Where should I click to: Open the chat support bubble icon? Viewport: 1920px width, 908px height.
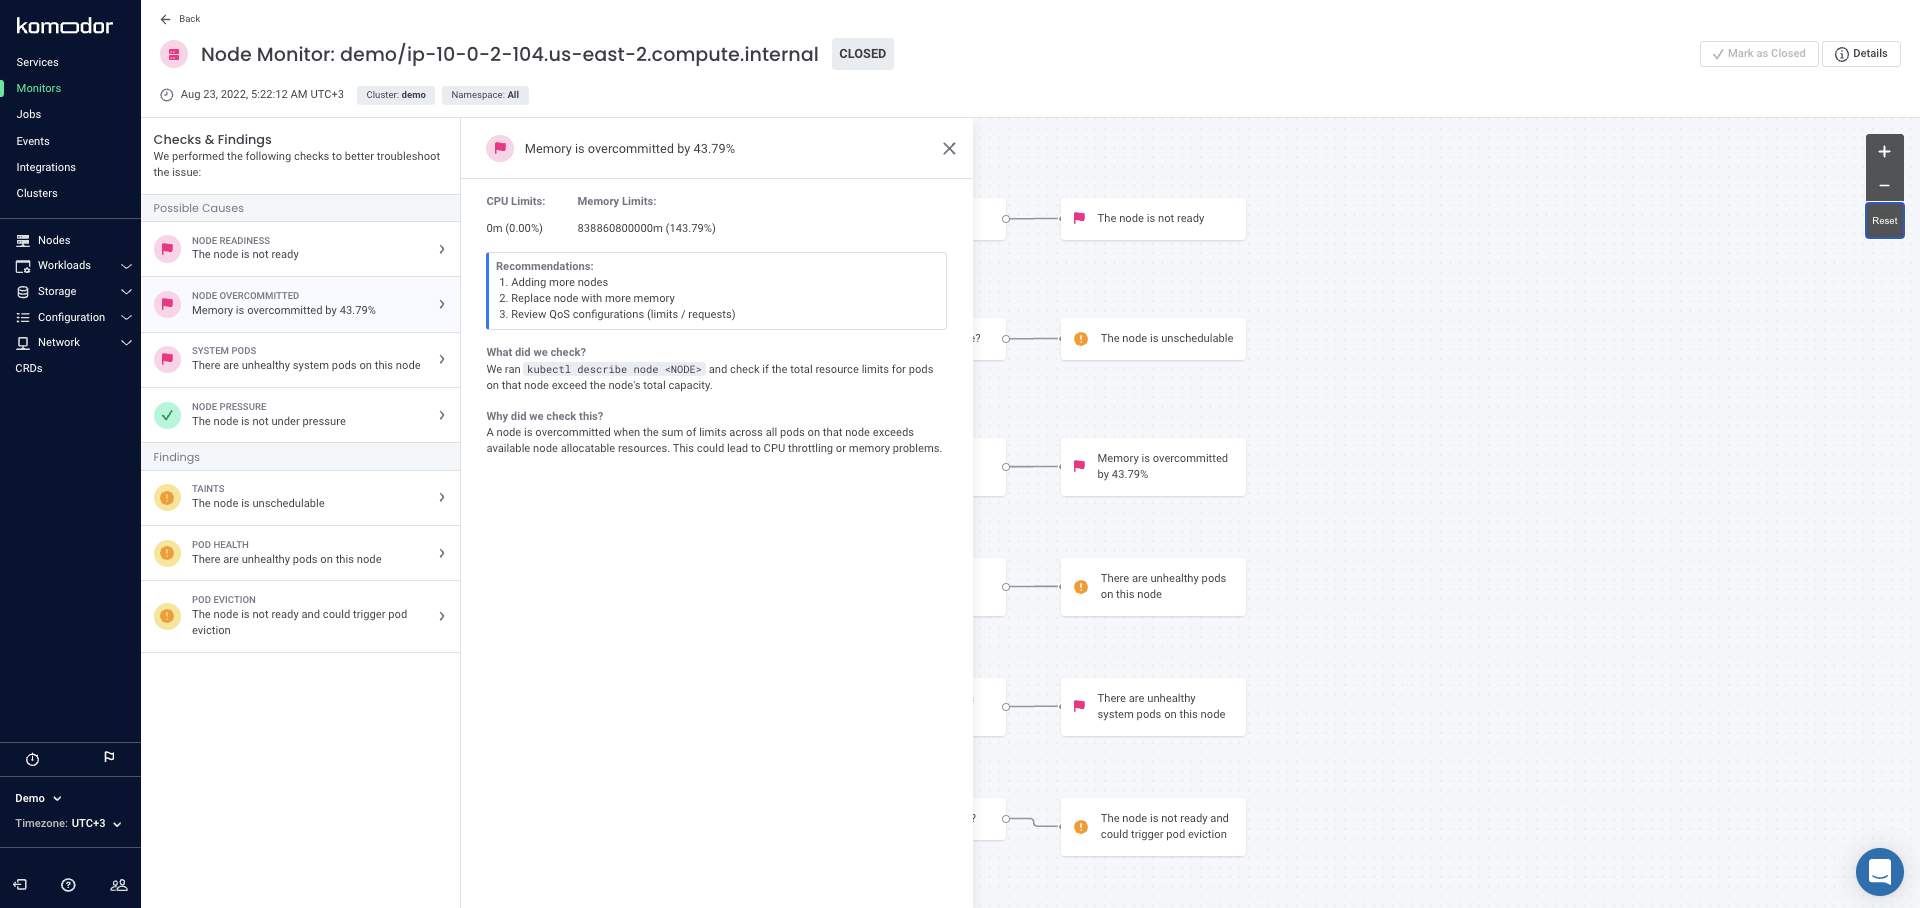point(1879,871)
